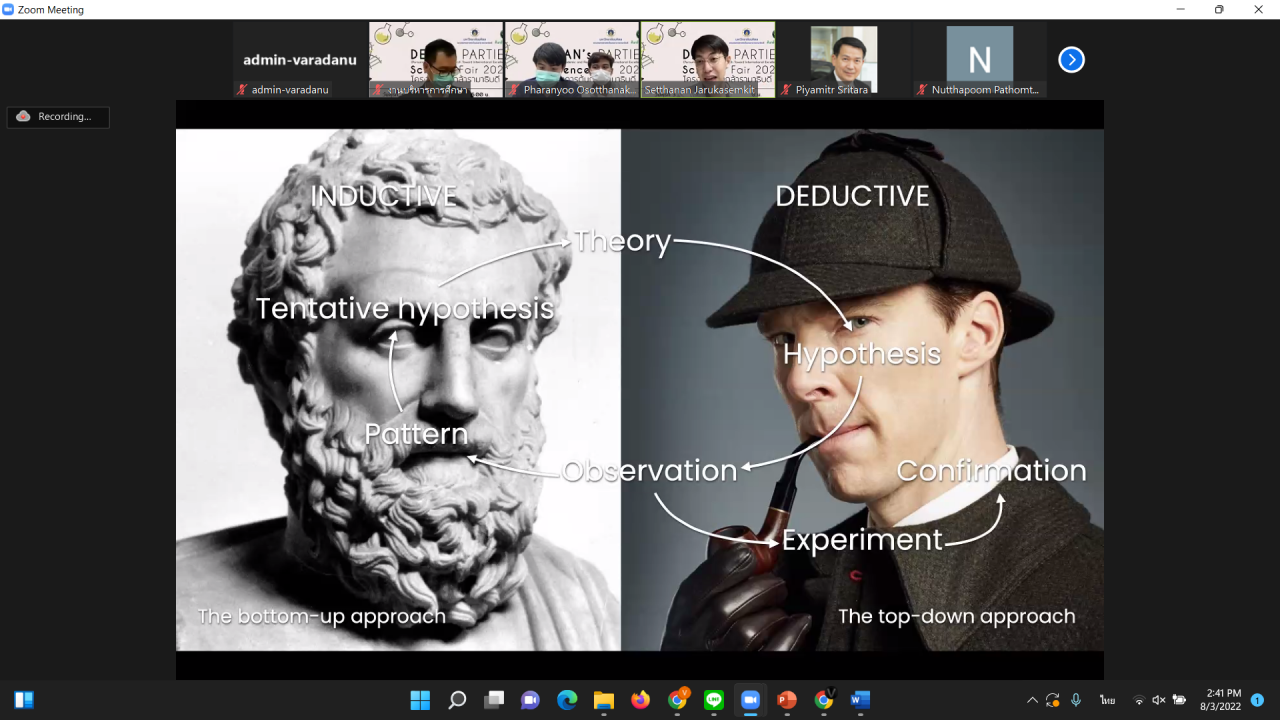Screen dimensions: 1280x720
Task: Click the microphone tray icon
Action: tap(1076, 700)
